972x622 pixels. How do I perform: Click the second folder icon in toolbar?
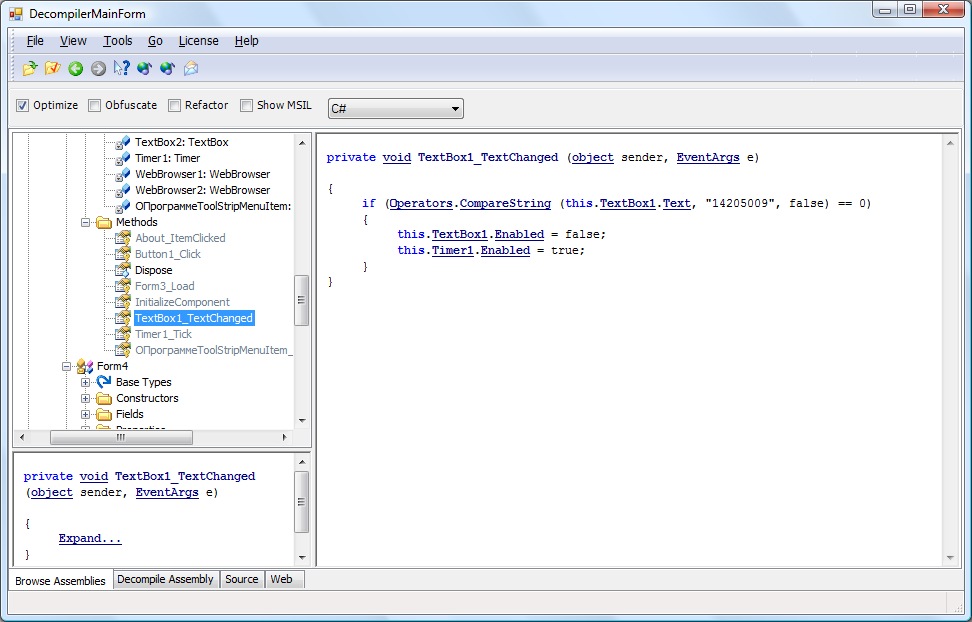[x=53, y=68]
